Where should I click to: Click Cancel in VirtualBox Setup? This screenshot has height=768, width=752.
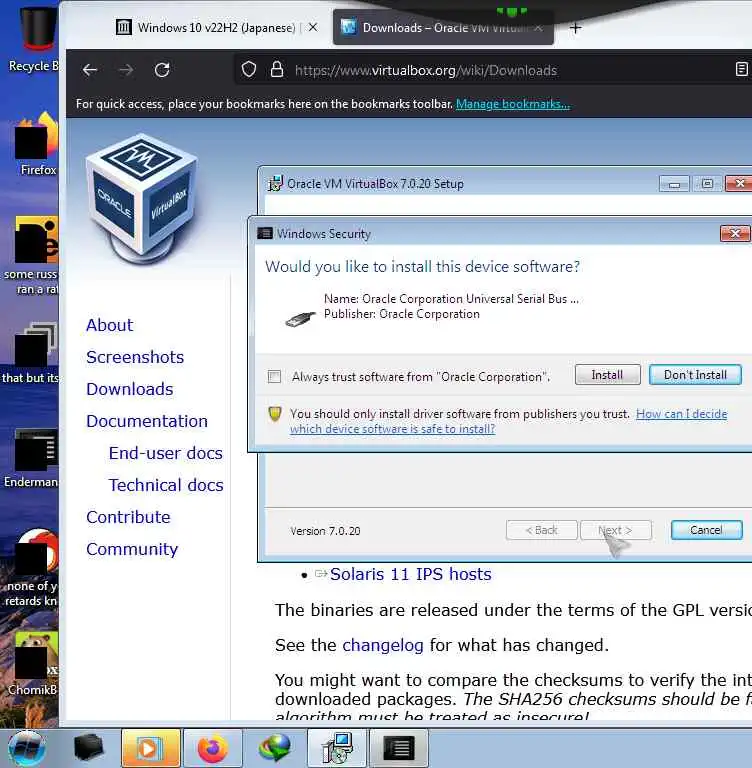[x=706, y=530]
